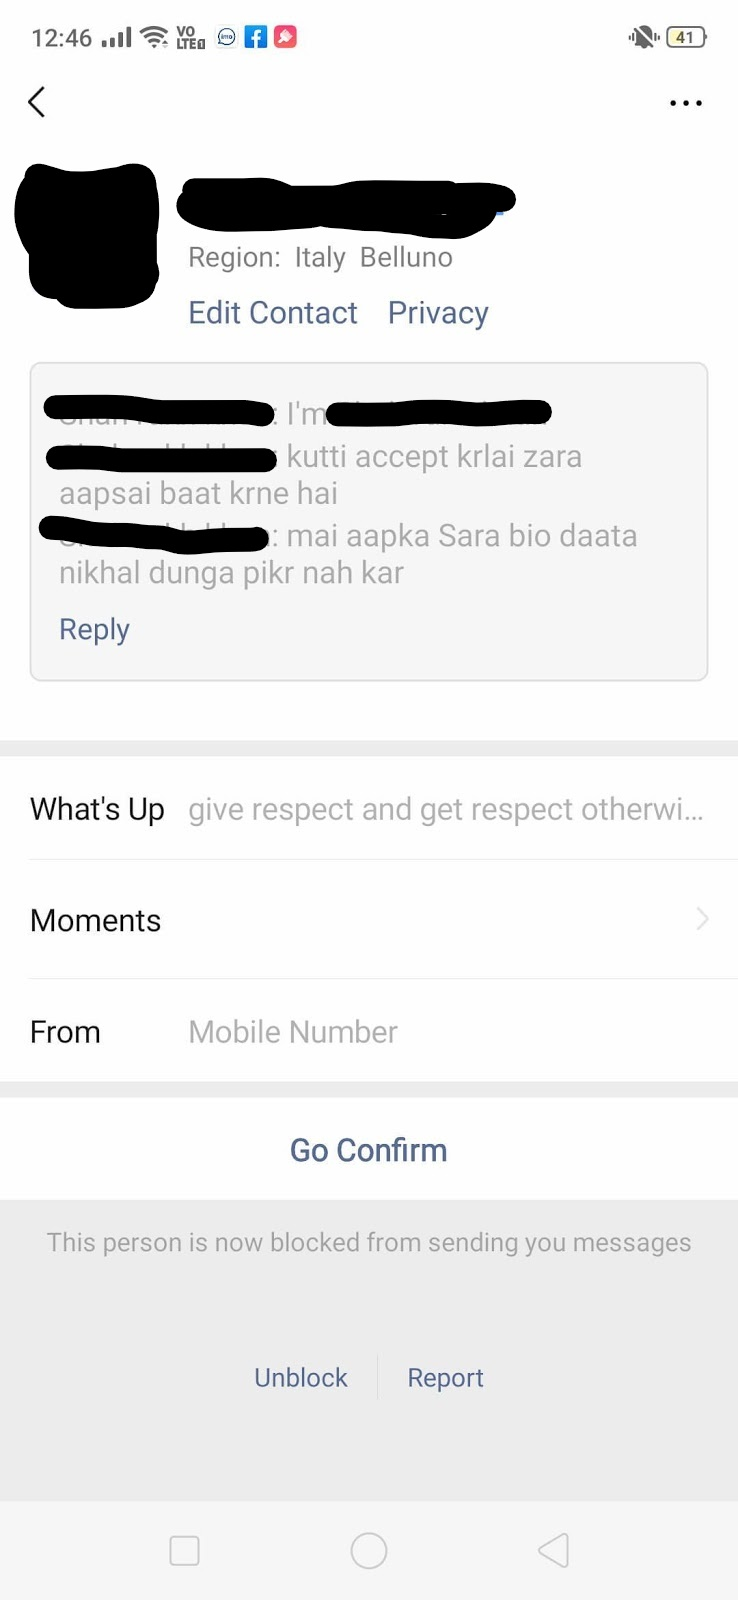Tap Reply in the message box

94,629
